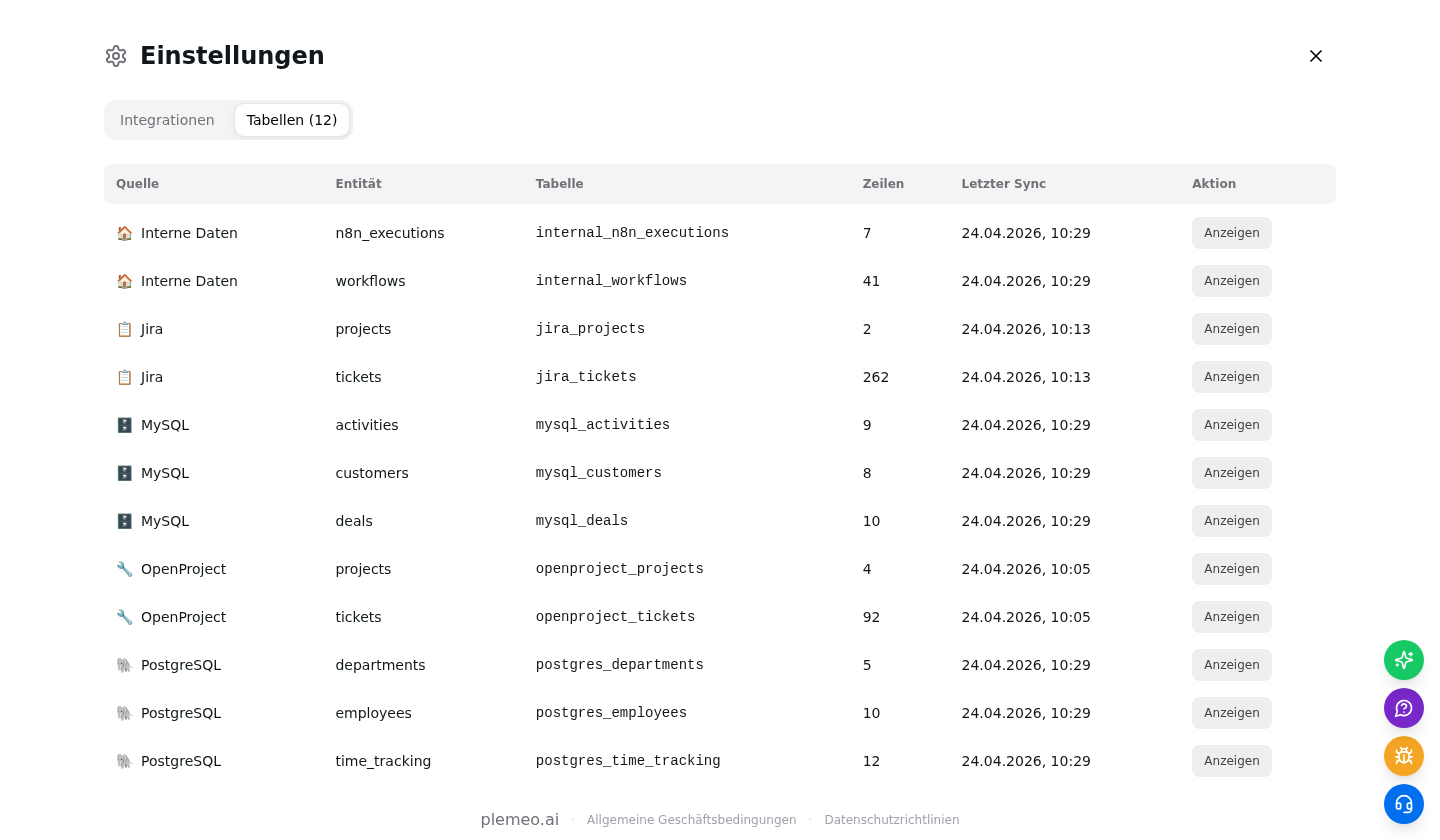Image resolution: width=1440 pixels, height=840 pixels.
Task: Click the Quelle column header
Action: pyautogui.click(x=138, y=184)
